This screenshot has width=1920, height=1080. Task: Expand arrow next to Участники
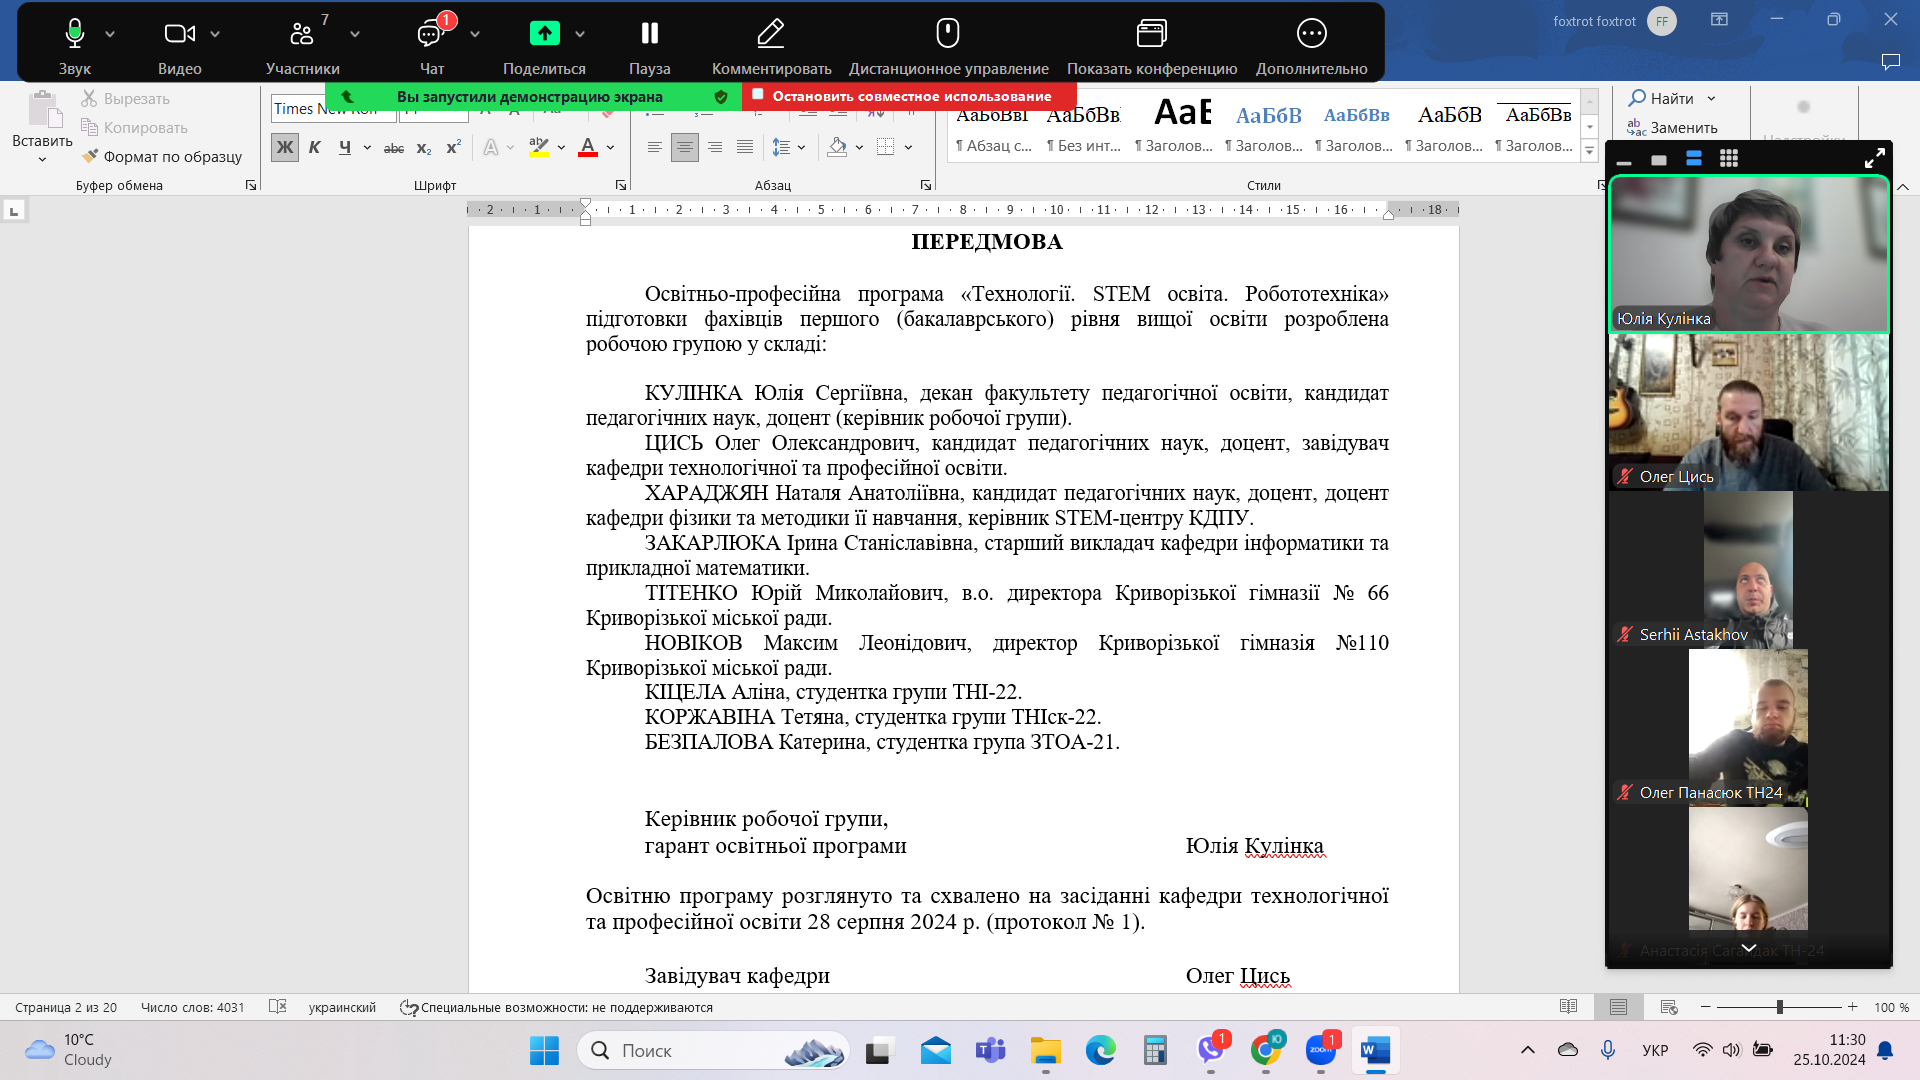(x=355, y=34)
